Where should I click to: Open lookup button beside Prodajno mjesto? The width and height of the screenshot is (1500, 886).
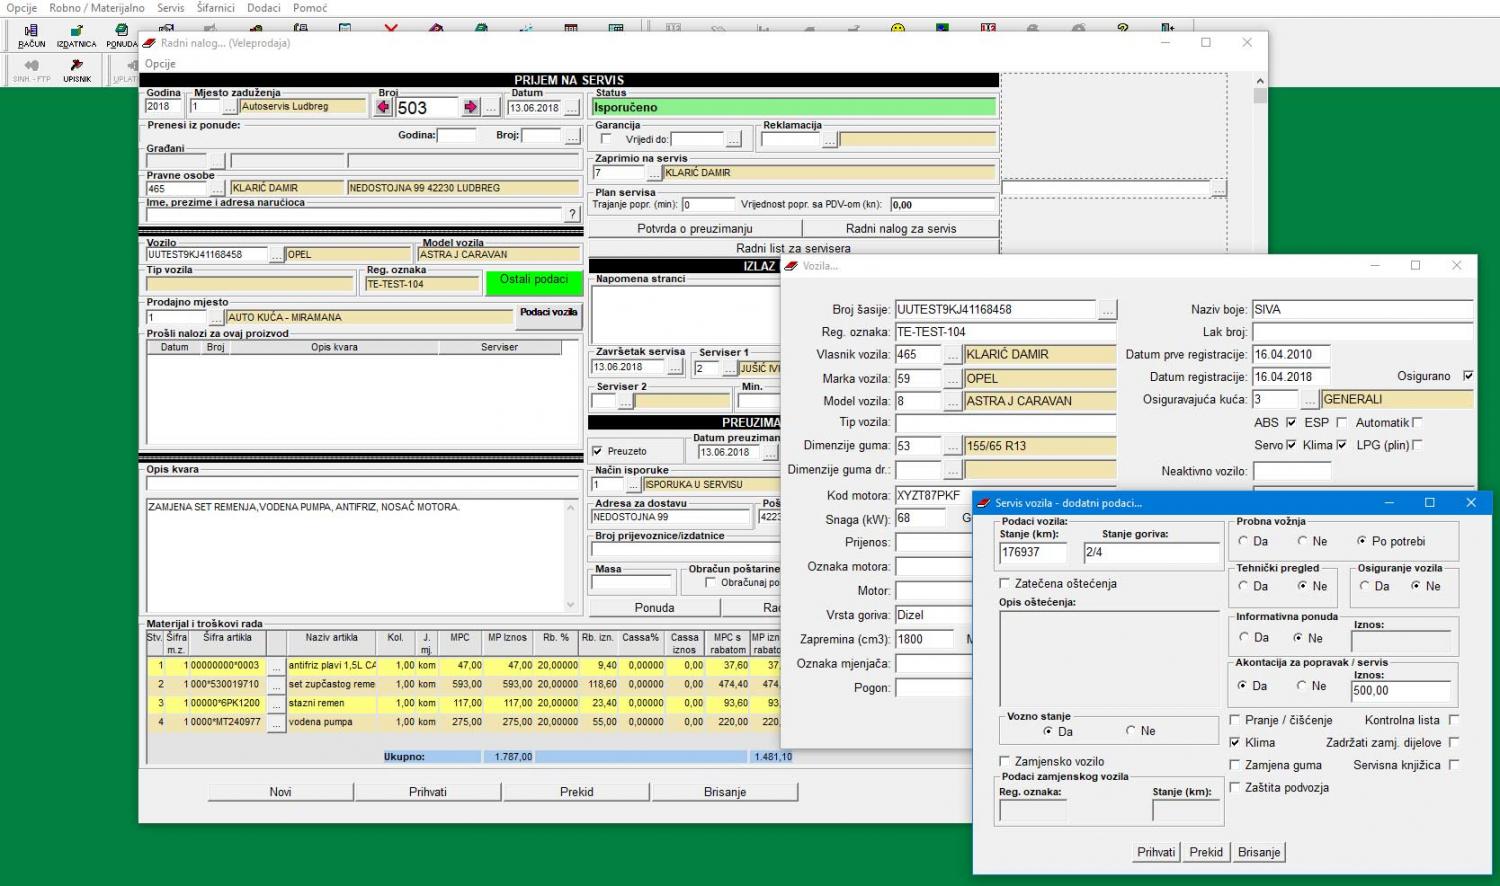[216, 318]
